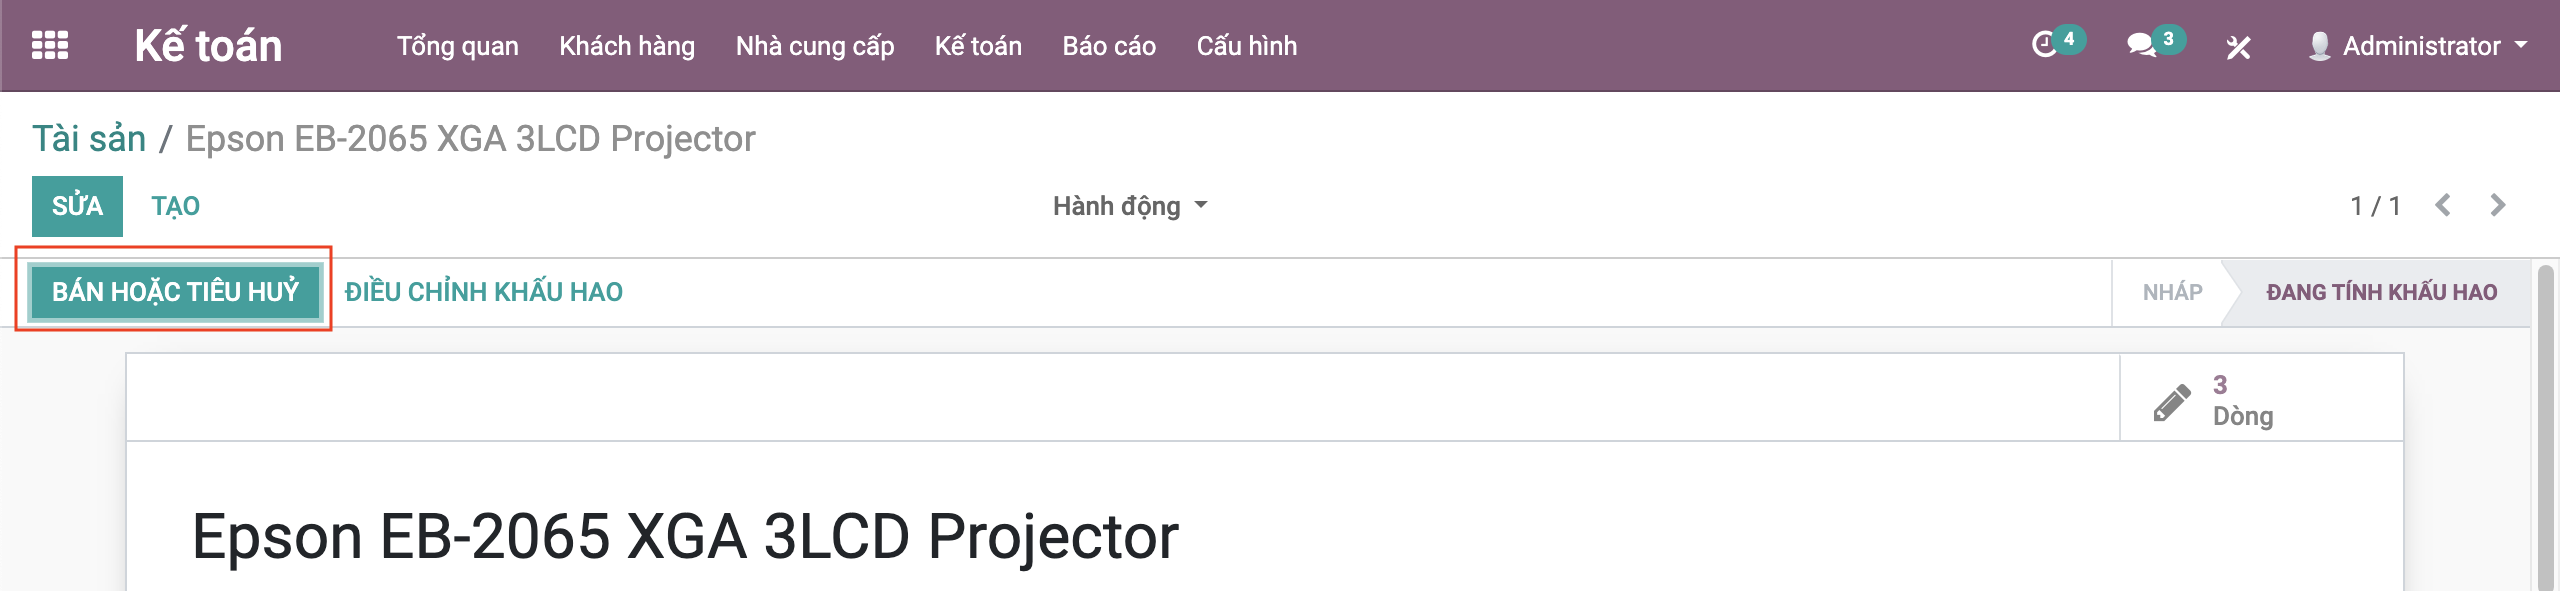Screen dimensions: 2560x591
Task: Open the Cấu hình menu
Action: tap(1246, 46)
